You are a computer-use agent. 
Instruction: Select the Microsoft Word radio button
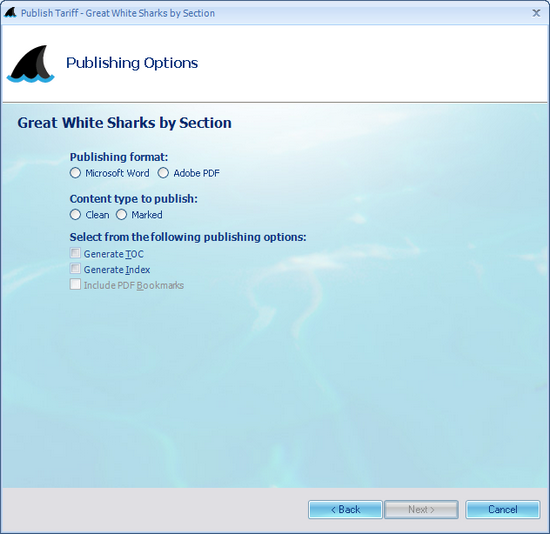[75, 173]
